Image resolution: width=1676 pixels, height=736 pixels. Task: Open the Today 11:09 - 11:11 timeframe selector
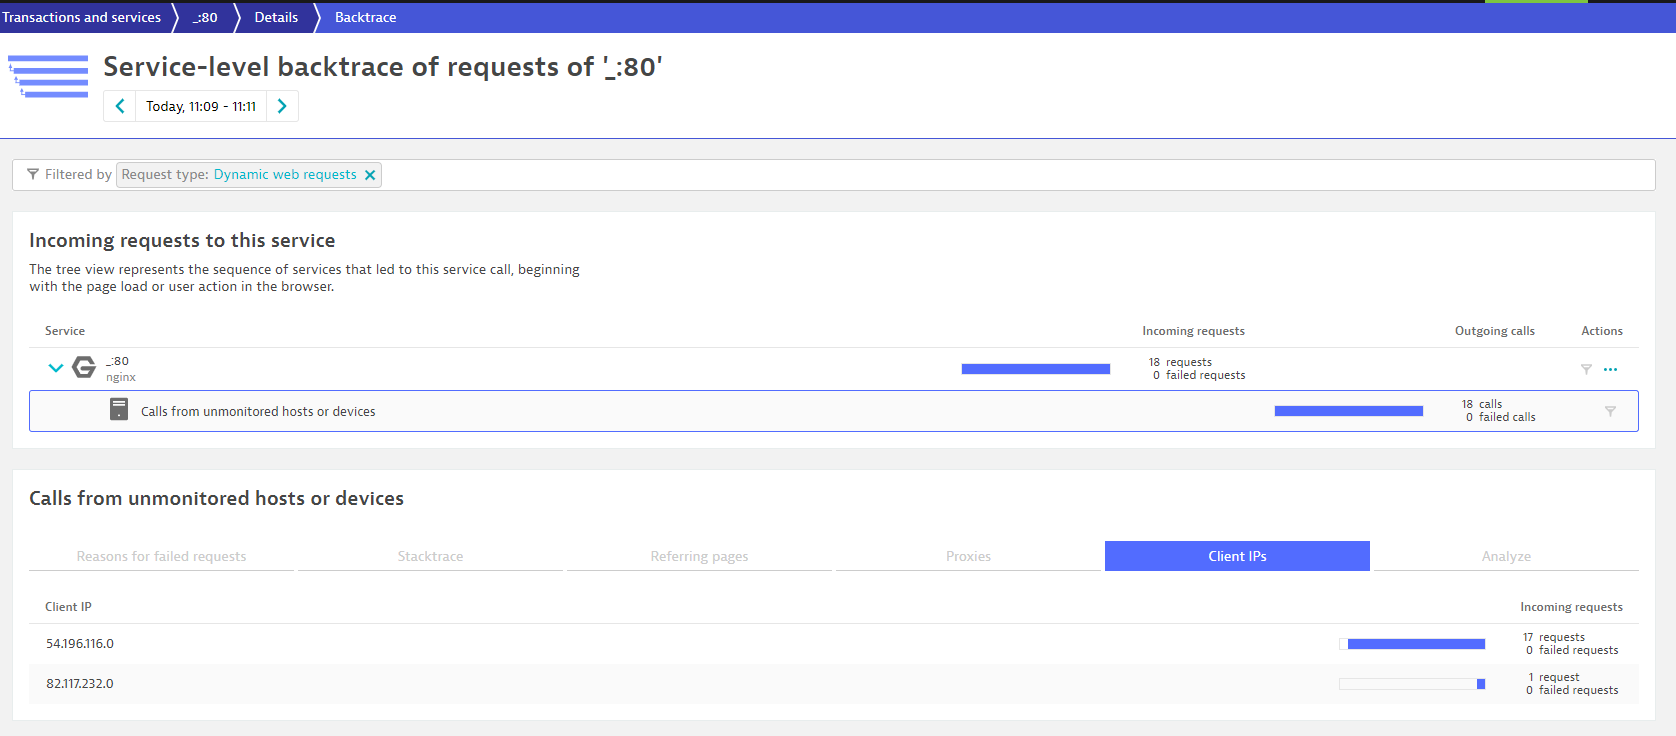(201, 106)
